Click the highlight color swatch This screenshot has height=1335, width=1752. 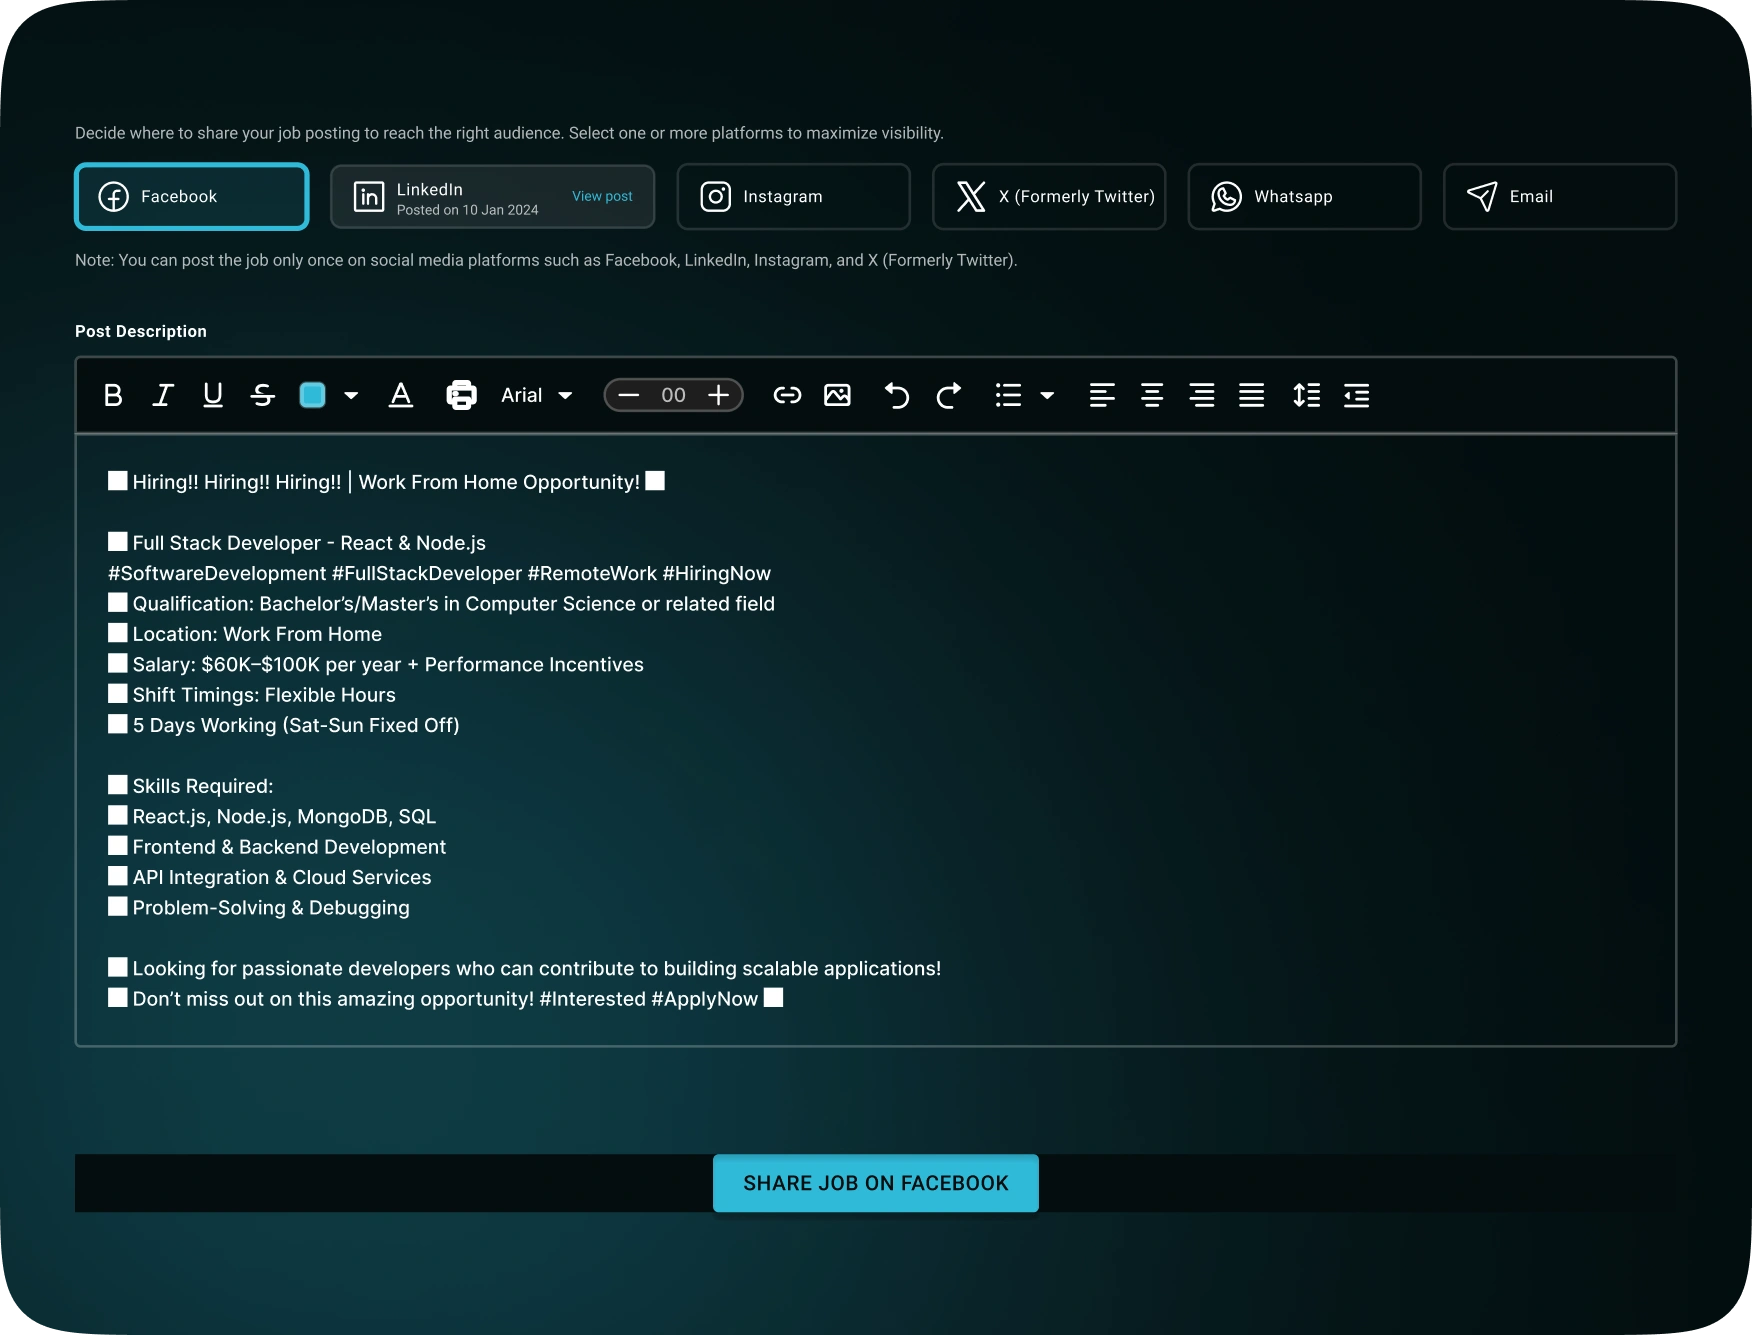pos(312,395)
